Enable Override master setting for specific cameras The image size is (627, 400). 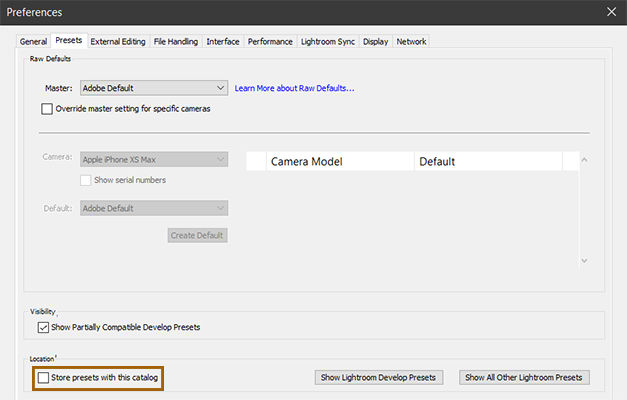coord(47,109)
